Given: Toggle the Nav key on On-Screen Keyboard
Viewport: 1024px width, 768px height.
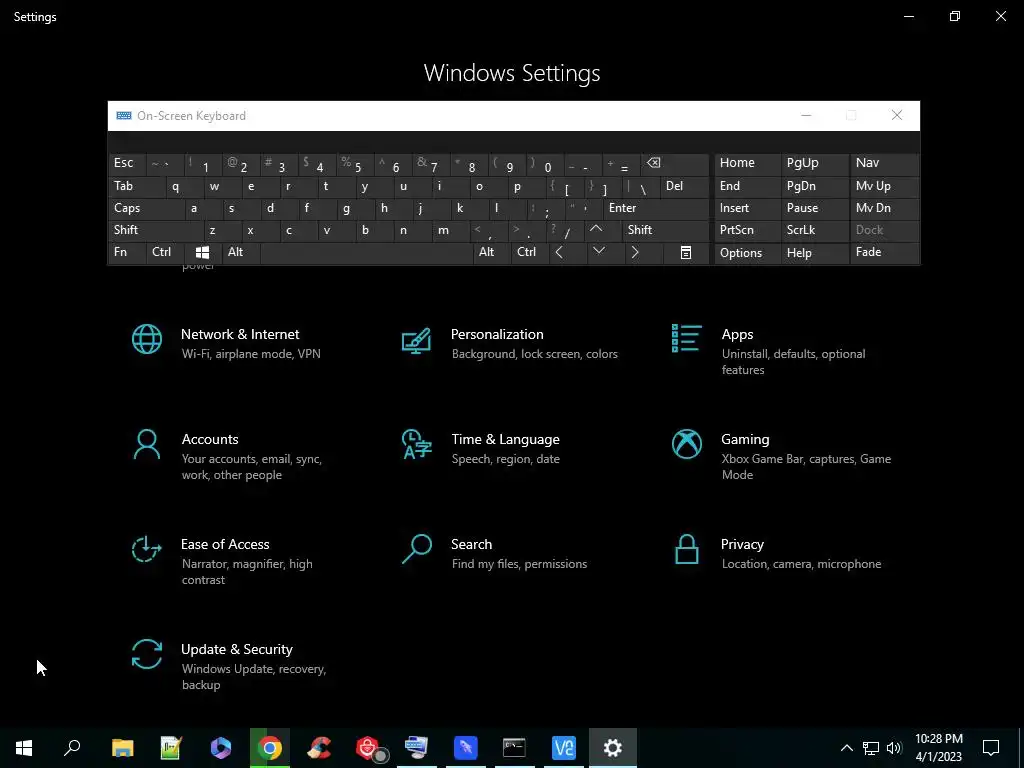Looking at the screenshot, I should point(884,164).
